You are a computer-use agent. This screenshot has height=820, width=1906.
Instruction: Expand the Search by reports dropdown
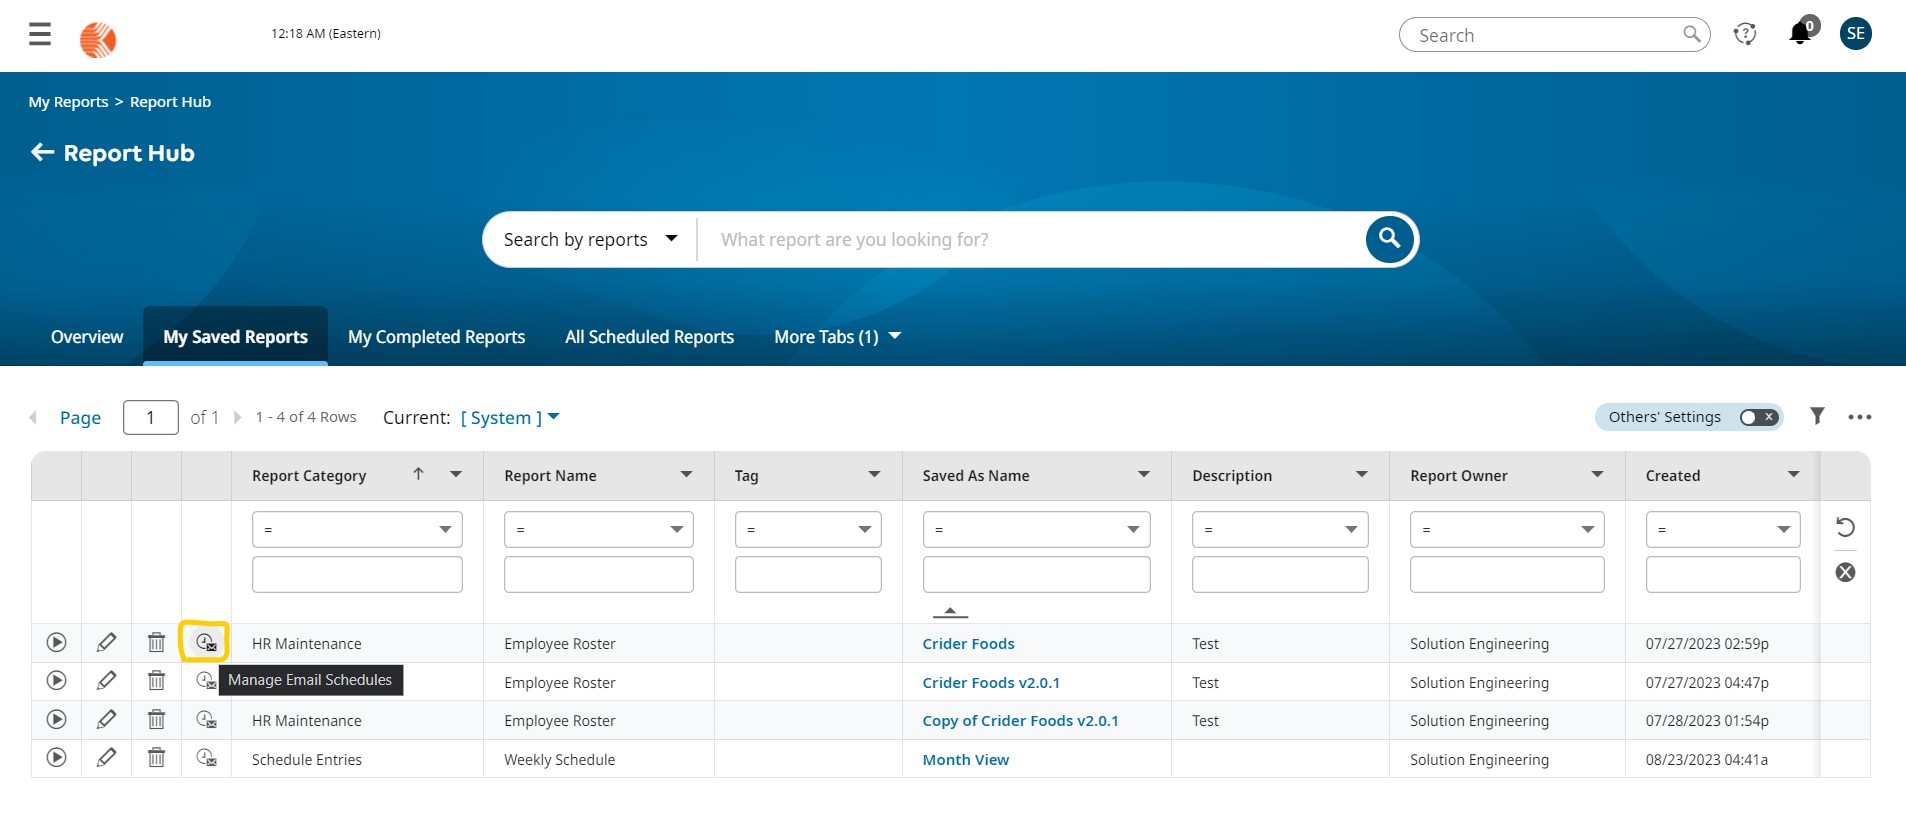coord(590,240)
